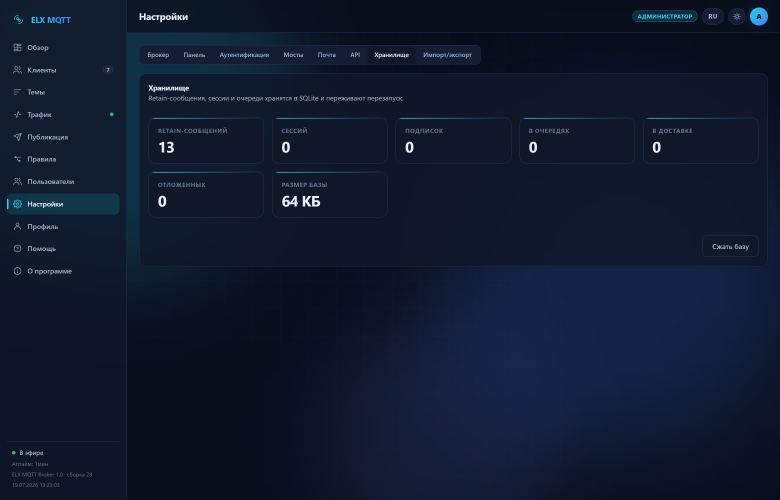Click the Сессий stat card
The height and width of the screenshot is (500, 780).
pyautogui.click(x=330, y=140)
